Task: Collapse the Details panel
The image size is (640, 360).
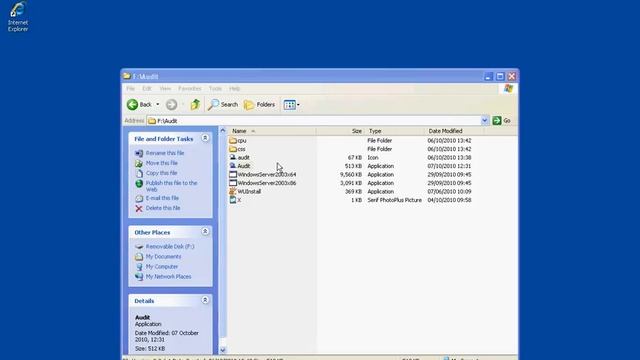Action: coord(205,300)
